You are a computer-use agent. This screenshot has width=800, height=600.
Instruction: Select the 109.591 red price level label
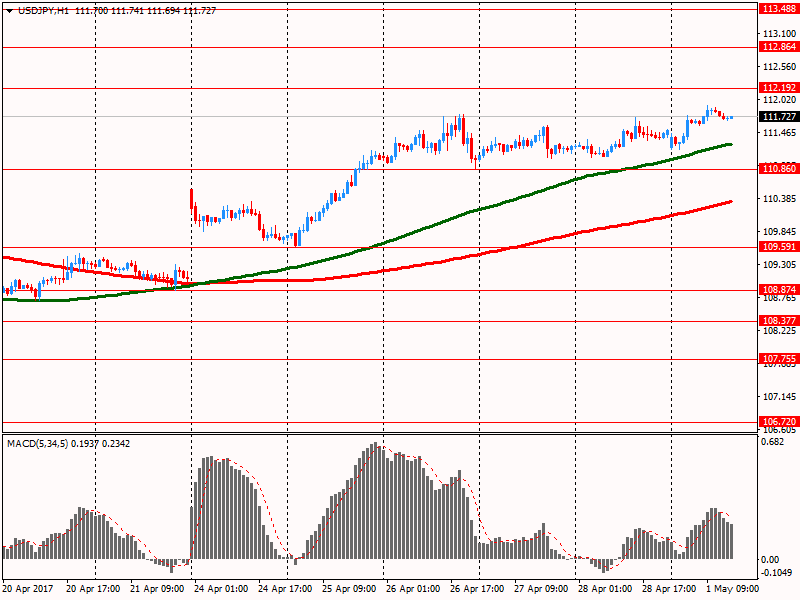point(779,247)
